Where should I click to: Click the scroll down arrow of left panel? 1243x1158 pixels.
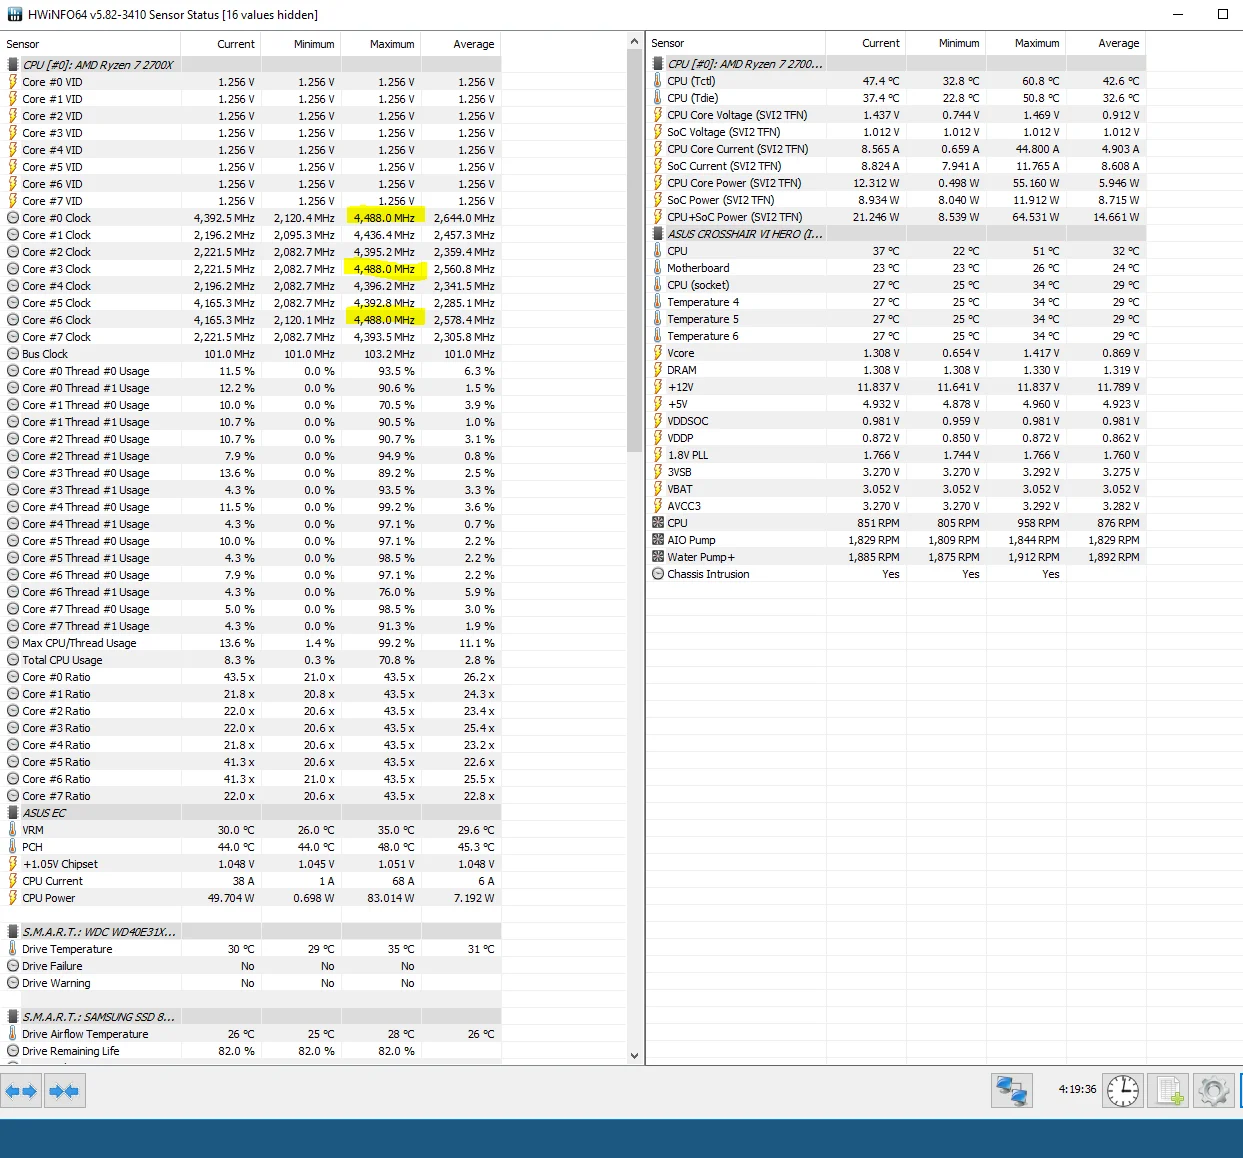pos(634,1055)
